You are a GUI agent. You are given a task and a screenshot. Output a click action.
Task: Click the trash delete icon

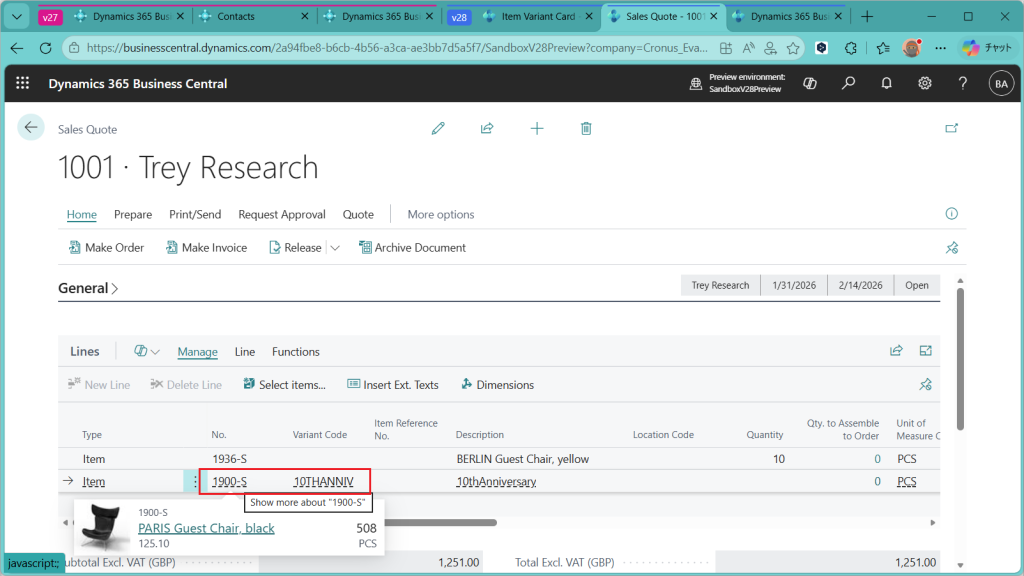pos(586,129)
